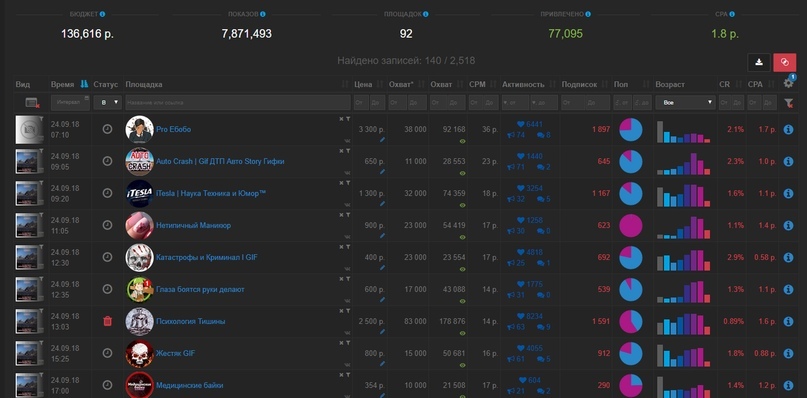Click the gender pie chart in Pro Ебобо row
The width and height of the screenshot is (807, 398).
[630, 130]
